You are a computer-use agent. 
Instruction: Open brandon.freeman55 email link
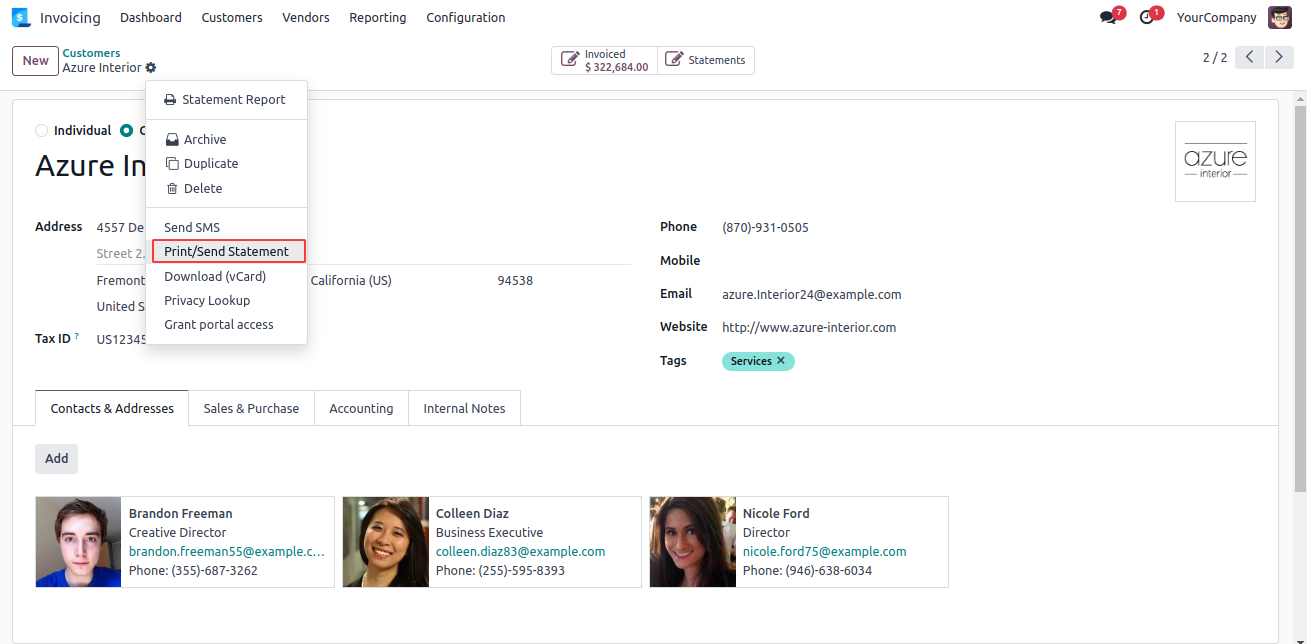[x=227, y=551]
